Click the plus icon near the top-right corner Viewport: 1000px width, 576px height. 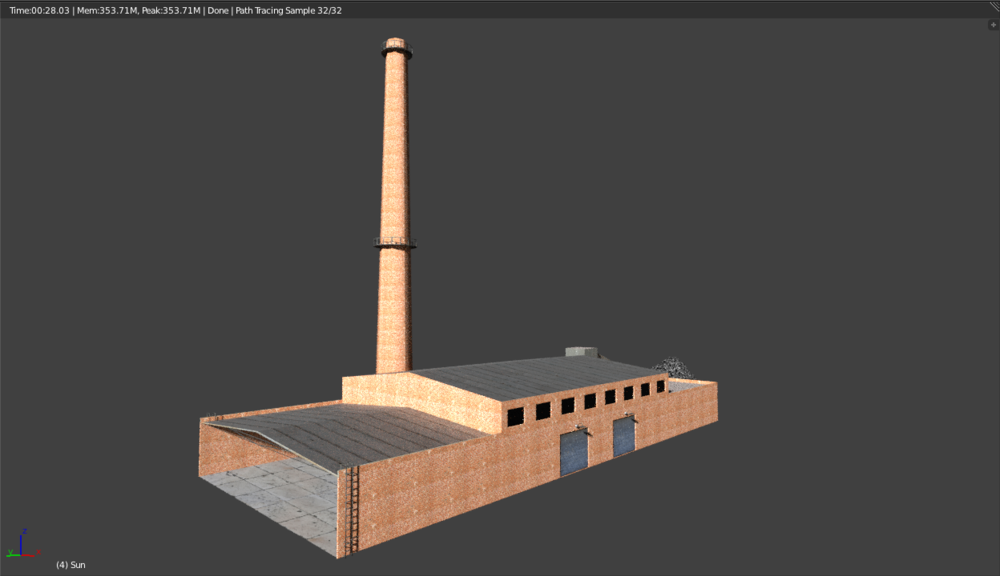pos(993,25)
